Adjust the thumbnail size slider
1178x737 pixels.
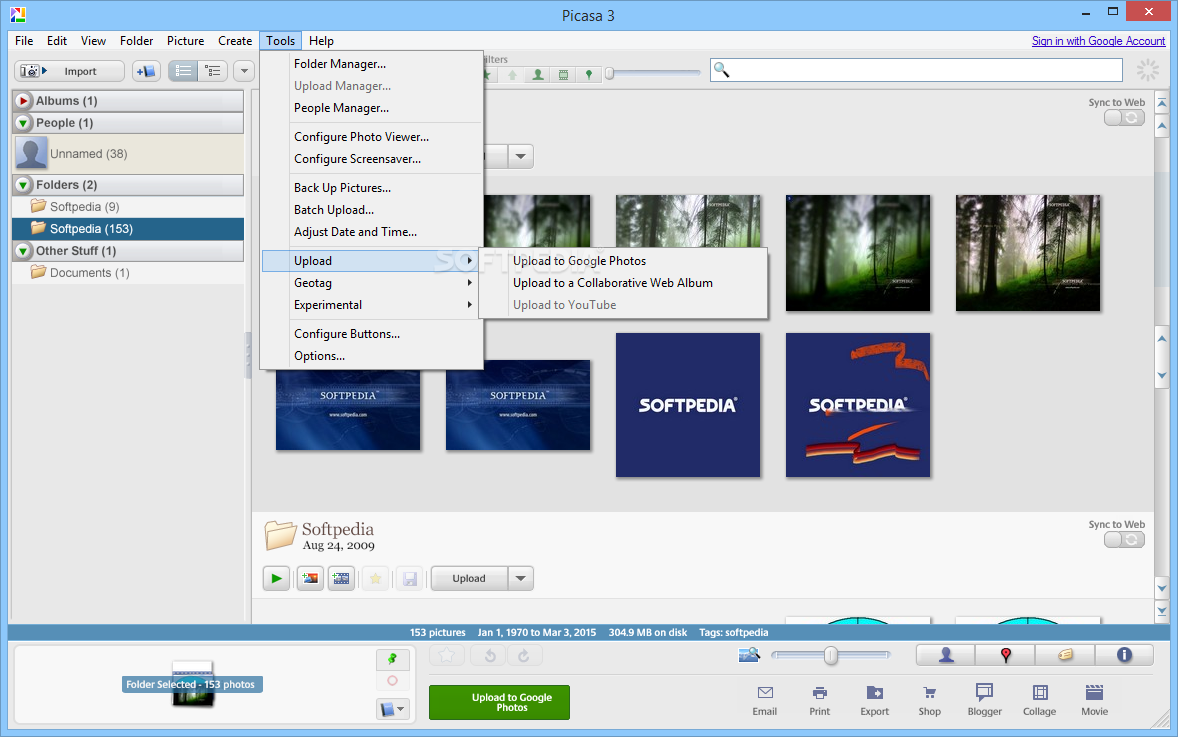pyautogui.click(x=830, y=655)
